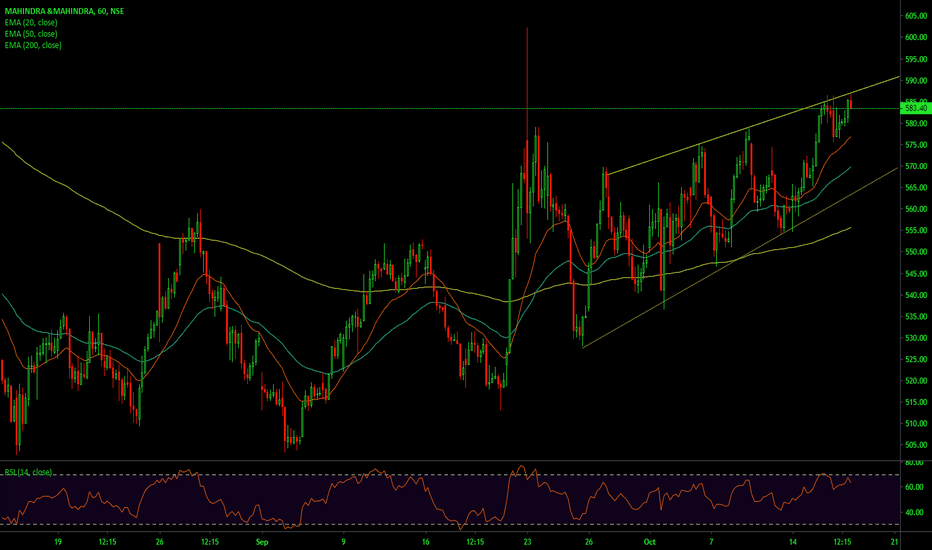Image resolution: width=932 pixels, height=550 pixels.
Task: Click the 575.00 price axis label
Action: coord(916,145)
